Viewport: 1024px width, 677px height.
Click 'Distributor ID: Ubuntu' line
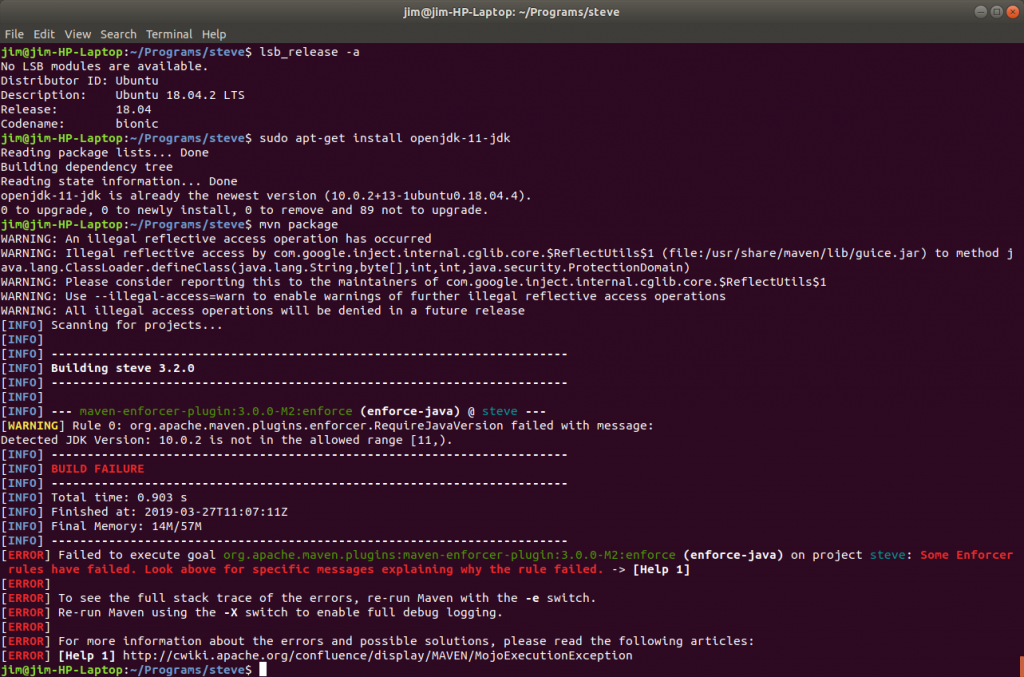point(80,81)
